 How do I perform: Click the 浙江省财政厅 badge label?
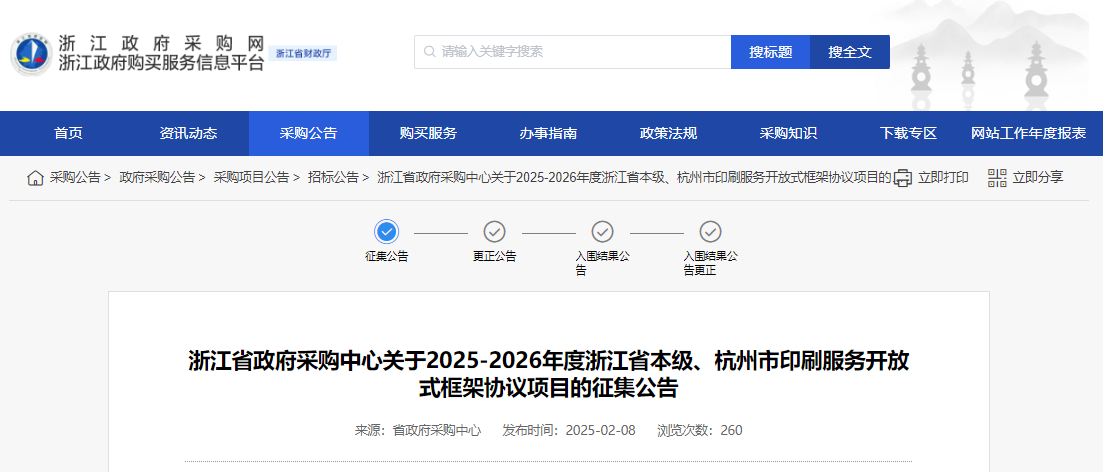tap(304, 53)
